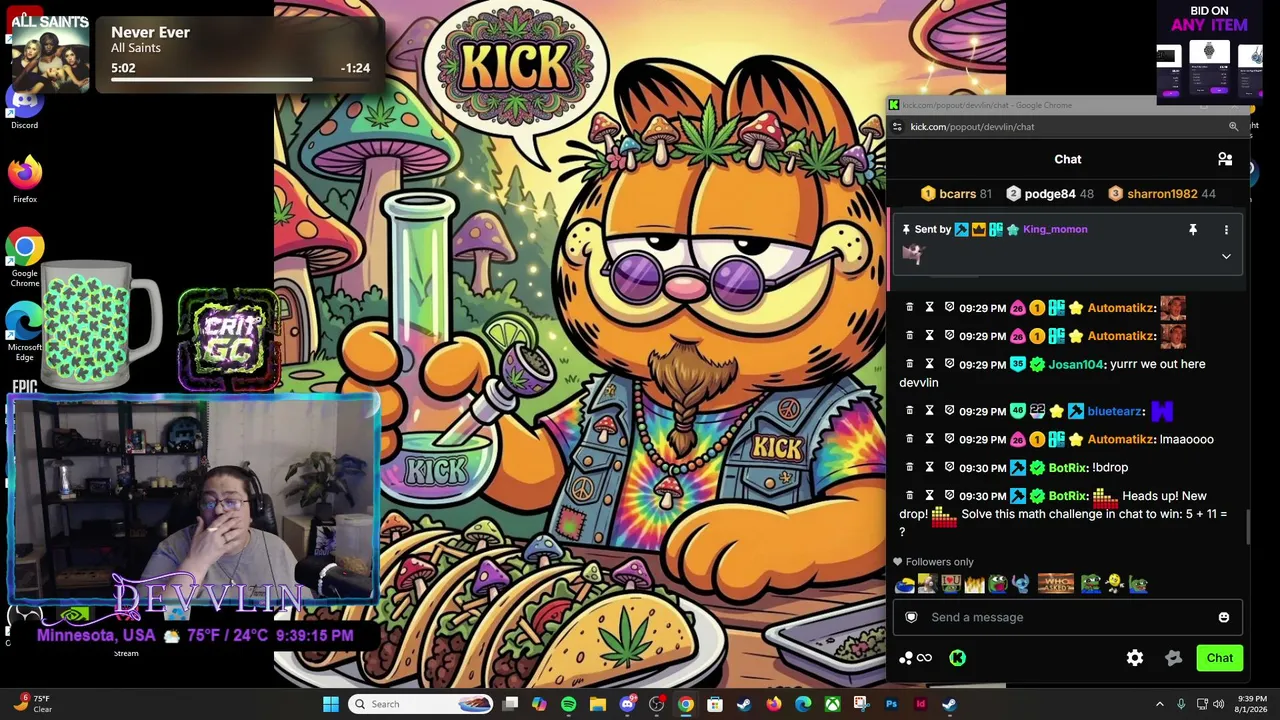Delete the blueteaz message with trash icon
The height and width of the screenshot is (720, 1280).
909,411
